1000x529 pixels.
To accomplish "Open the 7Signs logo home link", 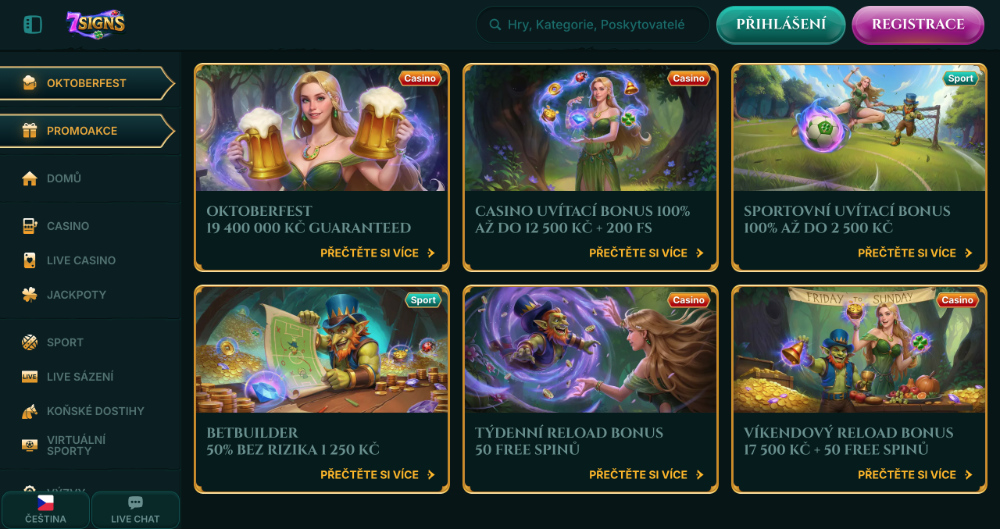I will [96, 24].
